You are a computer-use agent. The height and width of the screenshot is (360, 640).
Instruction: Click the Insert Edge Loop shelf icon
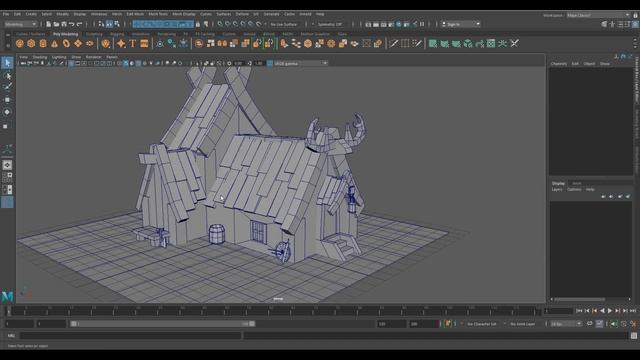(405, 43)
